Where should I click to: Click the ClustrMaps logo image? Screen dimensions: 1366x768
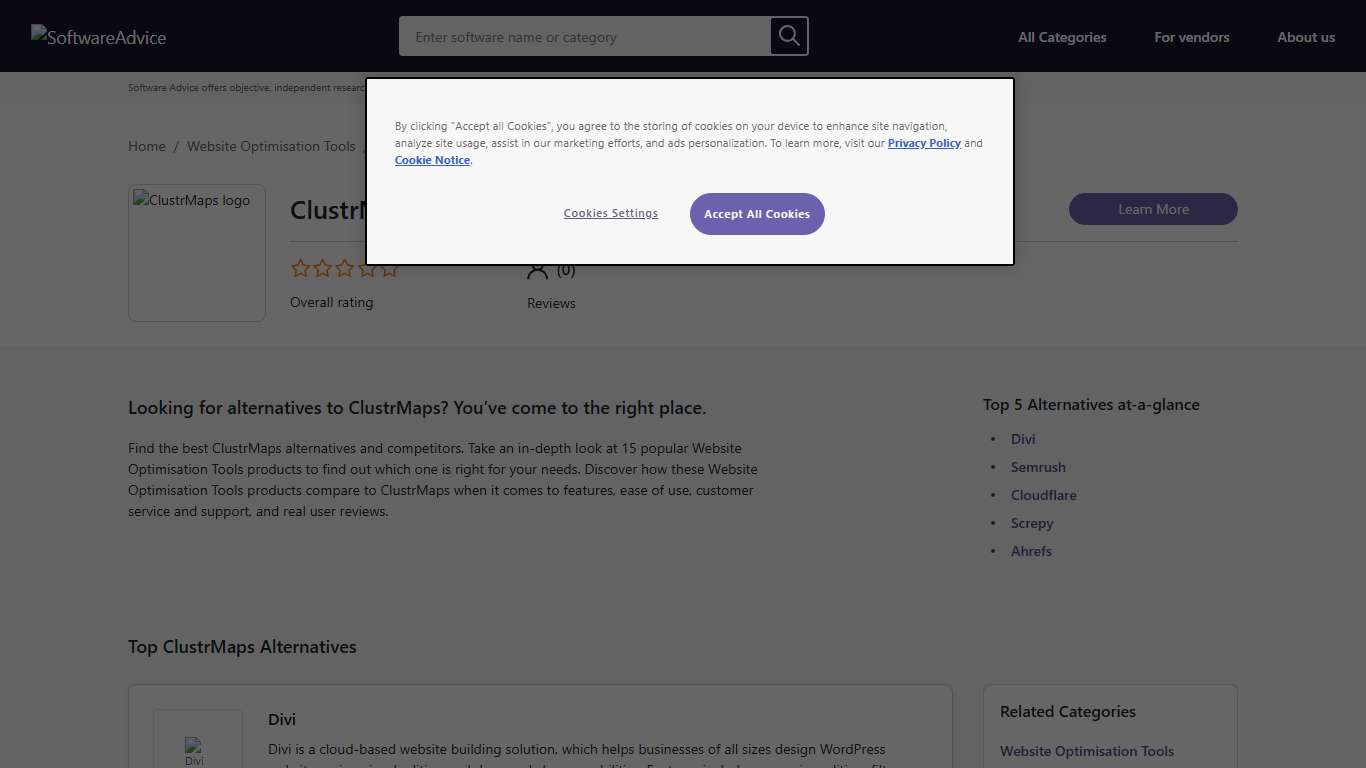pyautogui.click(x=197, y=252)
